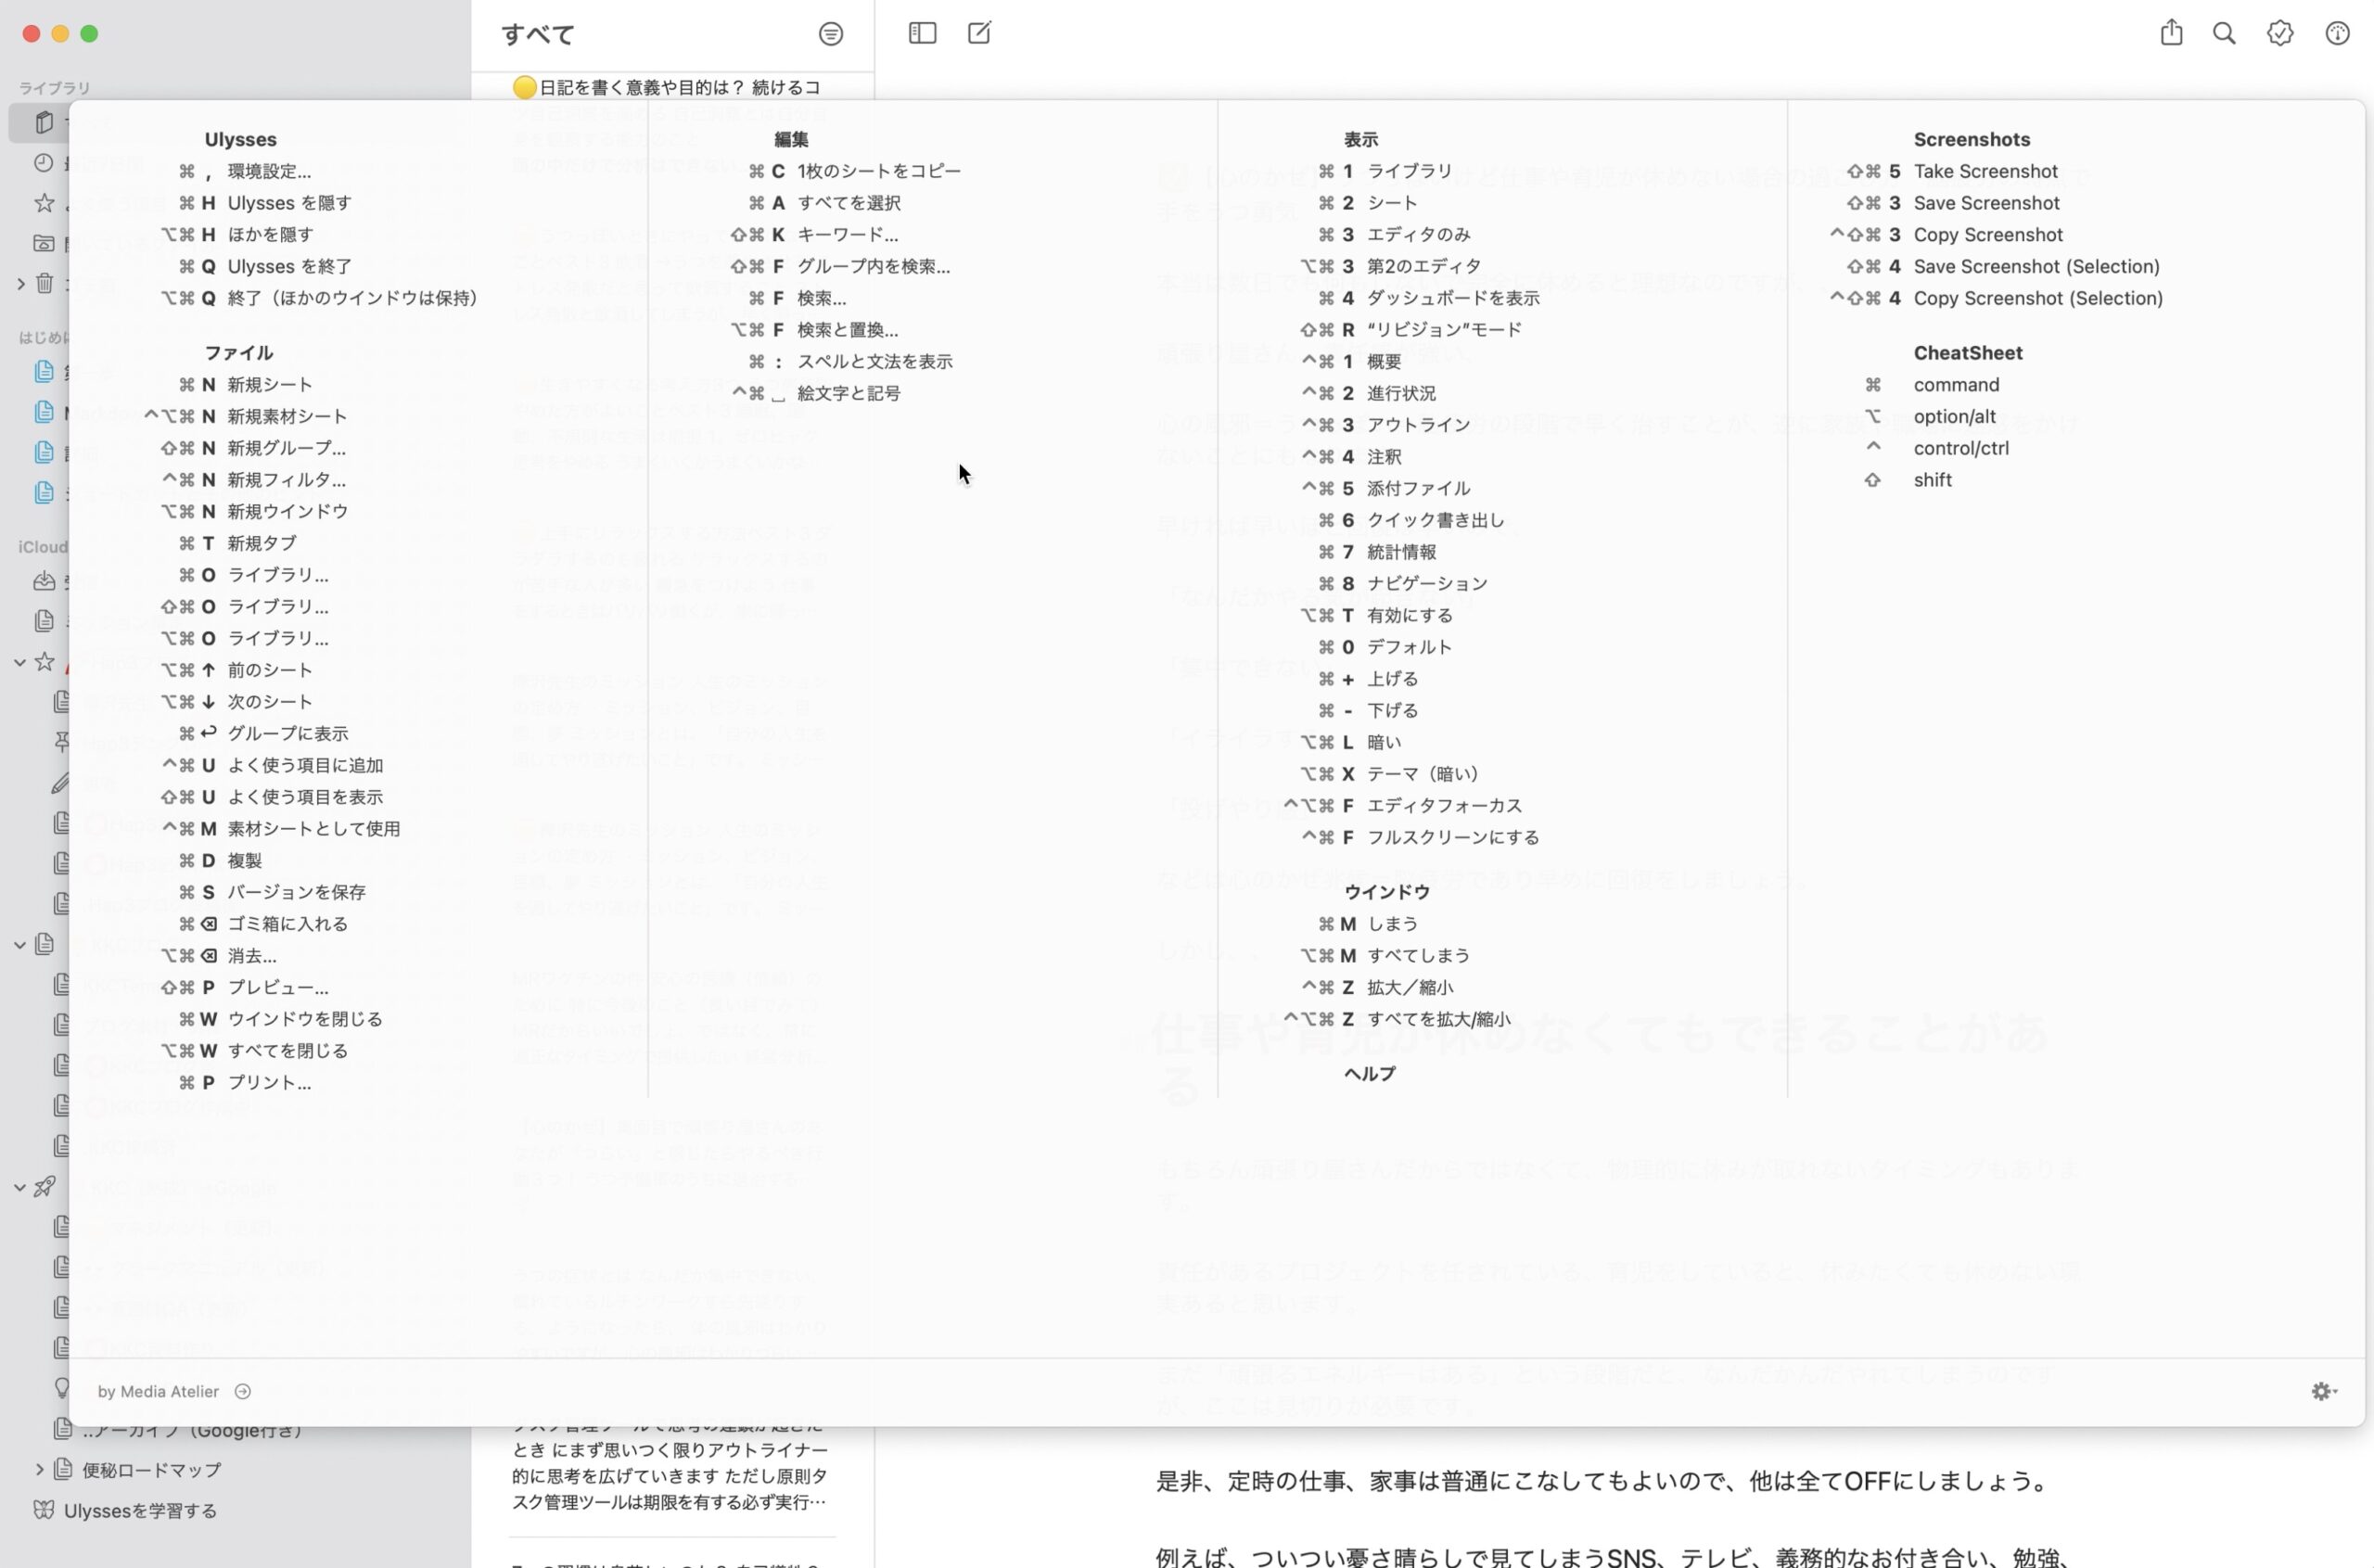The width and height of the screenshot is (2374, 1568).
Task: Click the 統計情報 entry
Action: tap(1401, 552)
